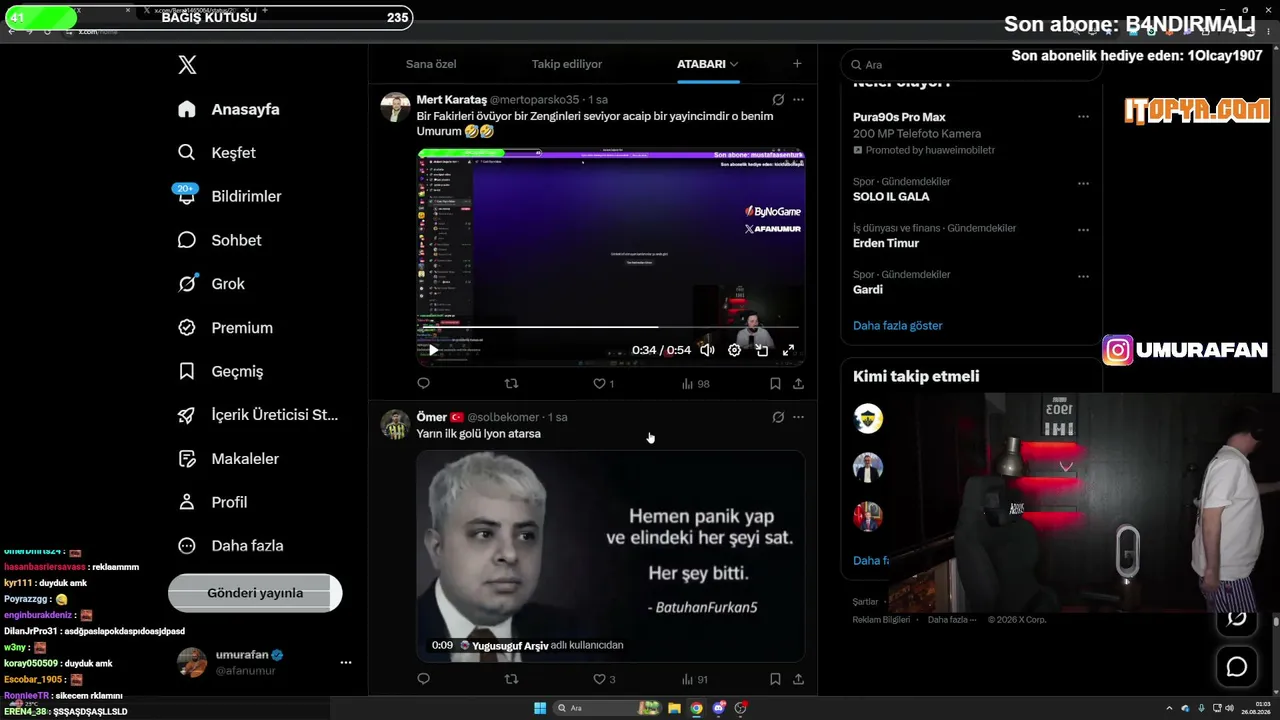Open Grok action on Mert Karataş's post

(778, 100)
